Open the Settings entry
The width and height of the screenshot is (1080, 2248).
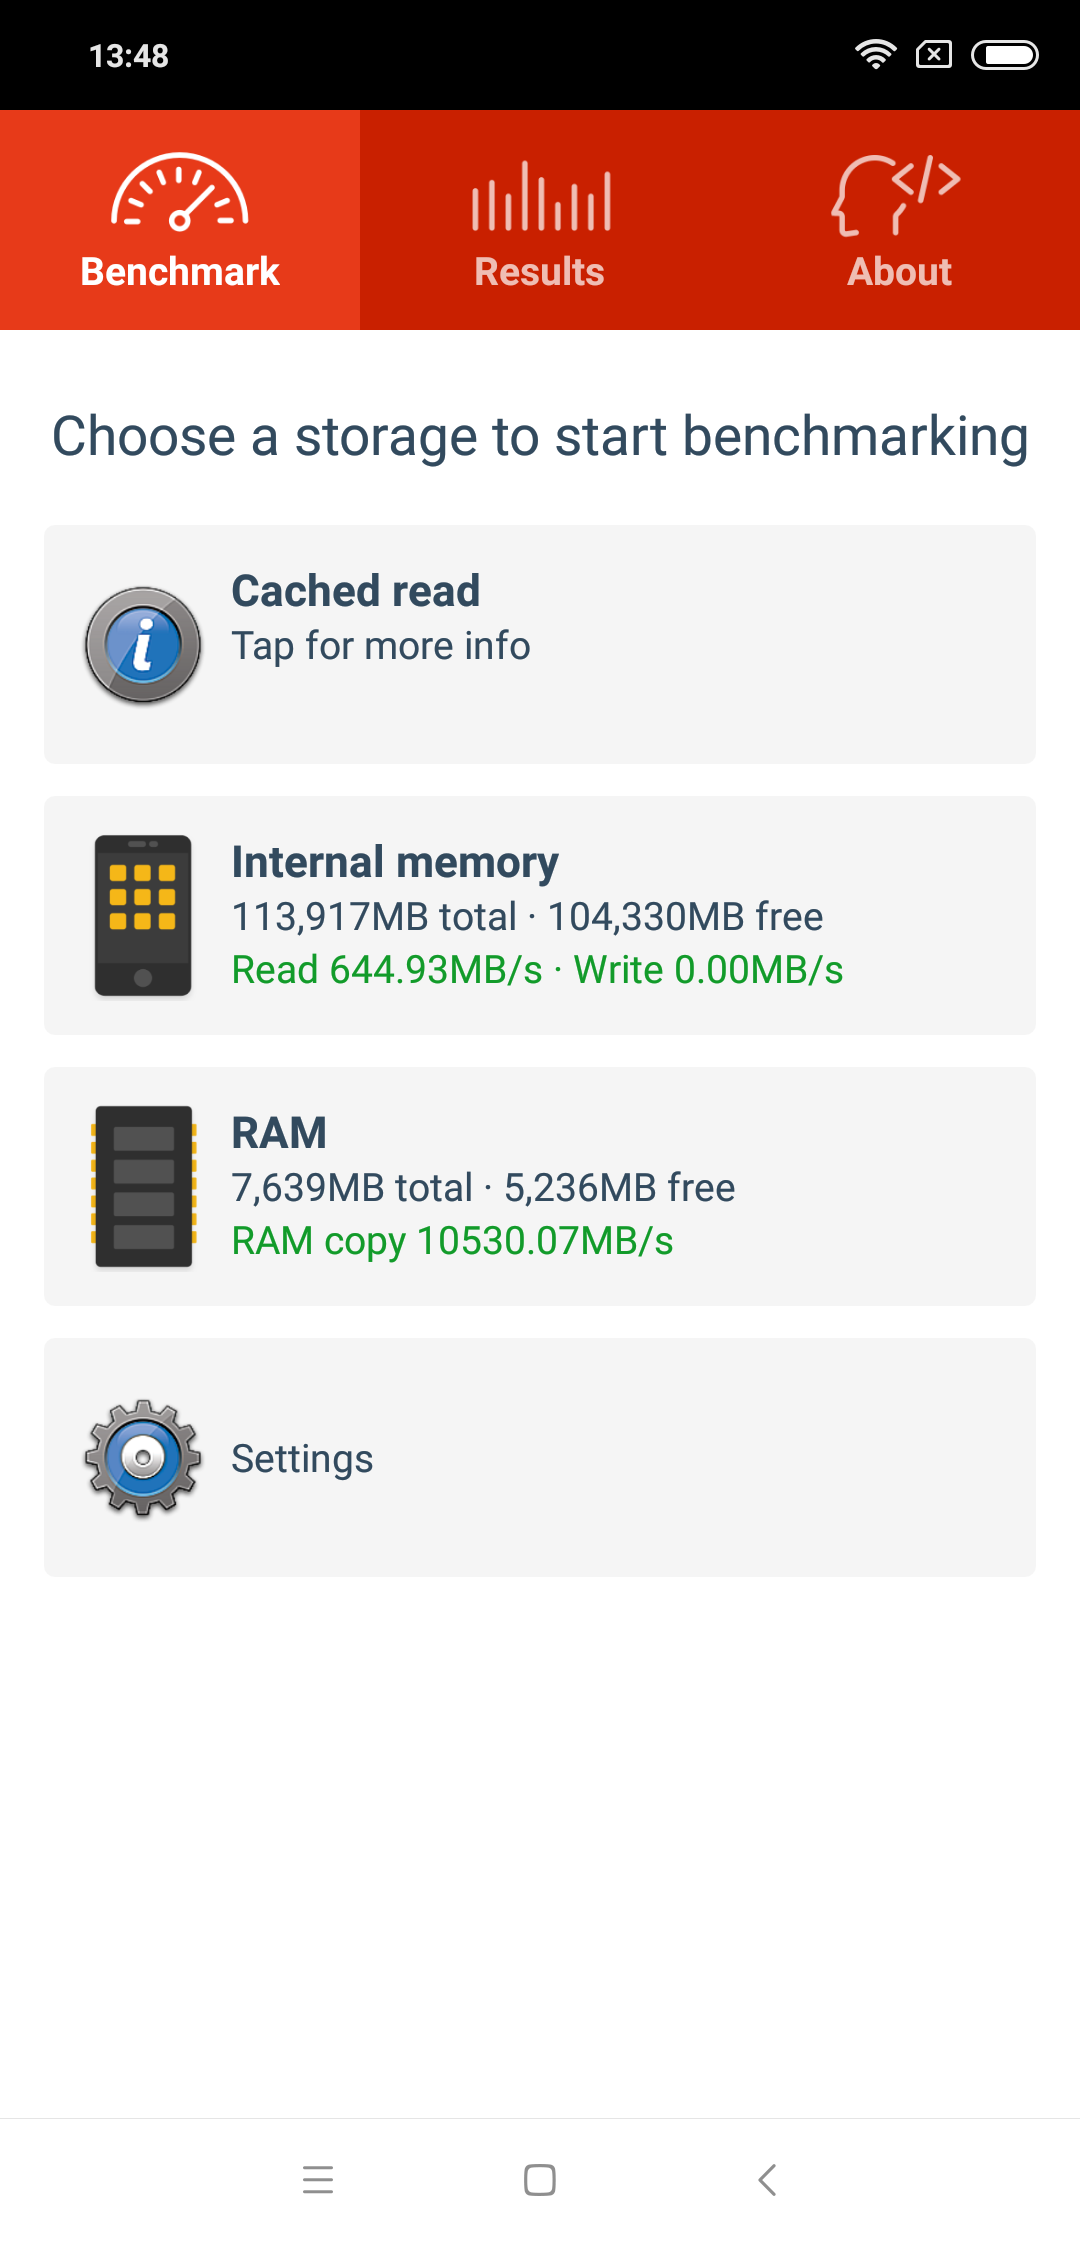540,1457
